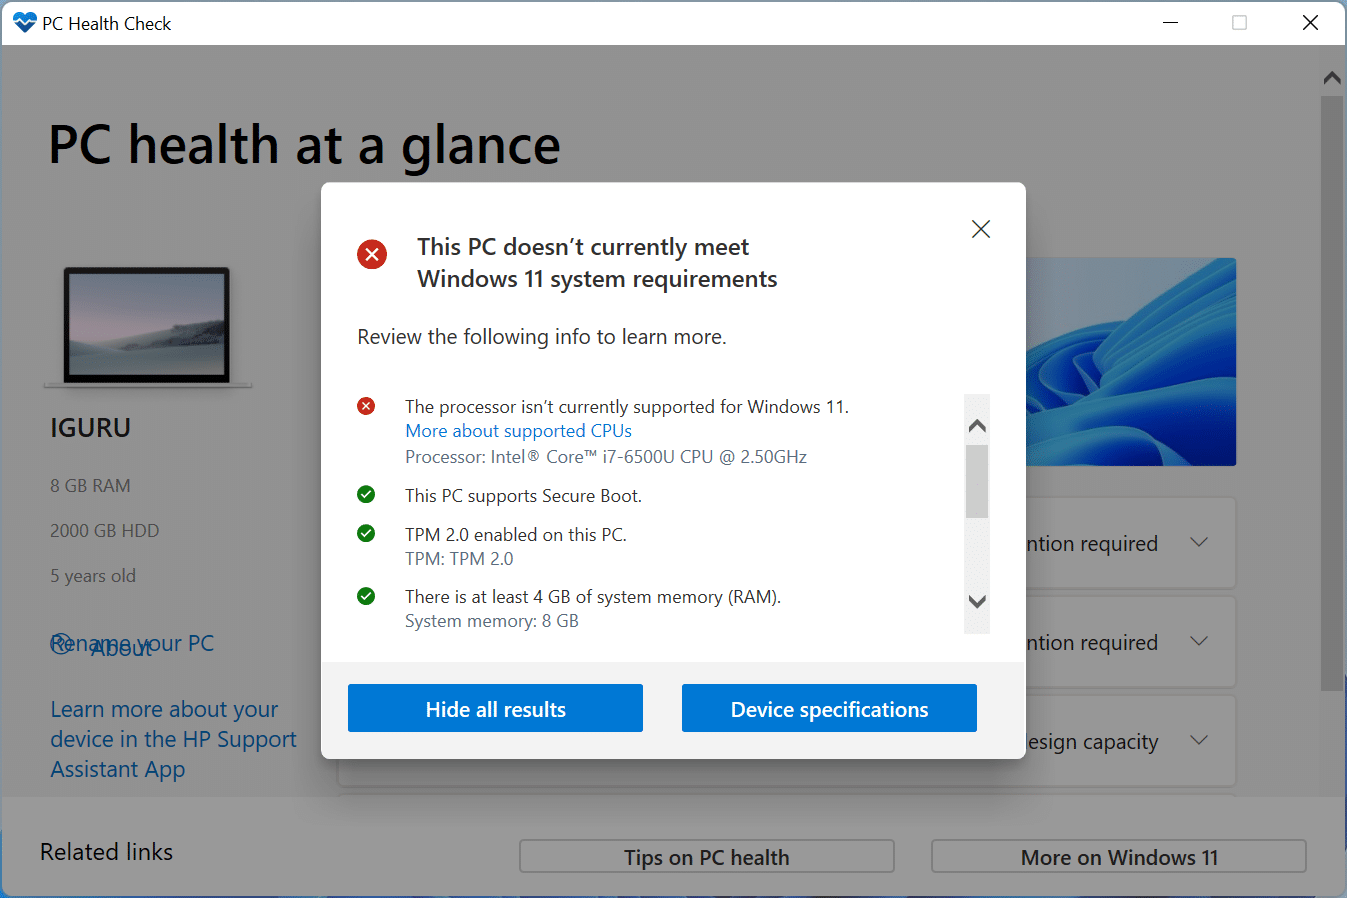1347x898 pixels.
Task: Click the red error icon beside the dialog title
Action: point(372,254)
